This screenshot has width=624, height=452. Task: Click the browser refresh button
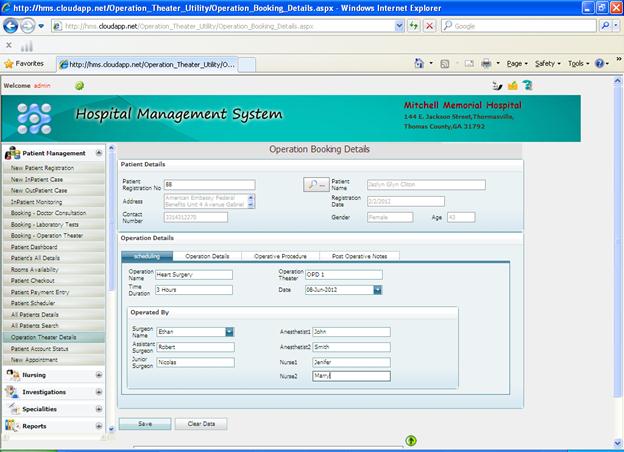tap(414, 25)
